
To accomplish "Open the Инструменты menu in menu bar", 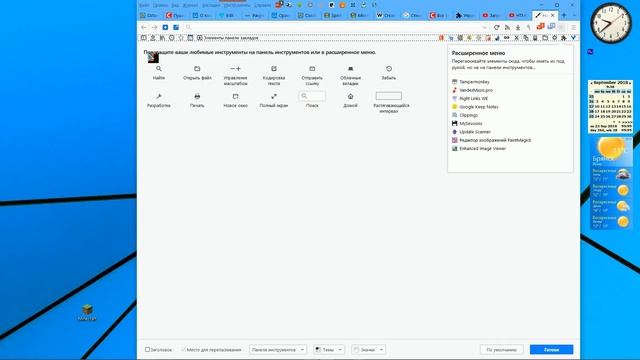I will tap(237, 5).
